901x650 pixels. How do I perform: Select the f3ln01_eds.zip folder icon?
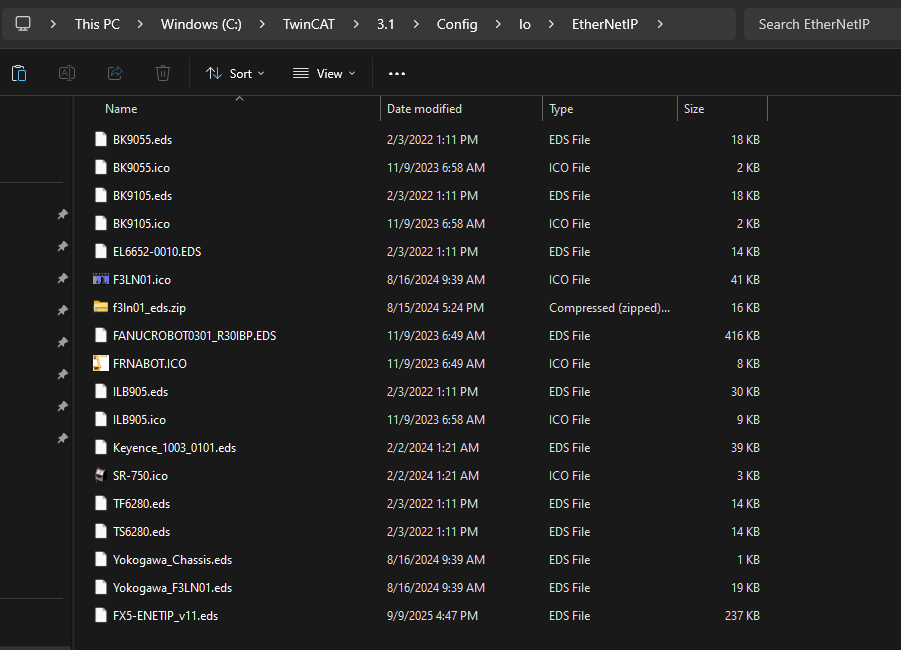[100, 307]
